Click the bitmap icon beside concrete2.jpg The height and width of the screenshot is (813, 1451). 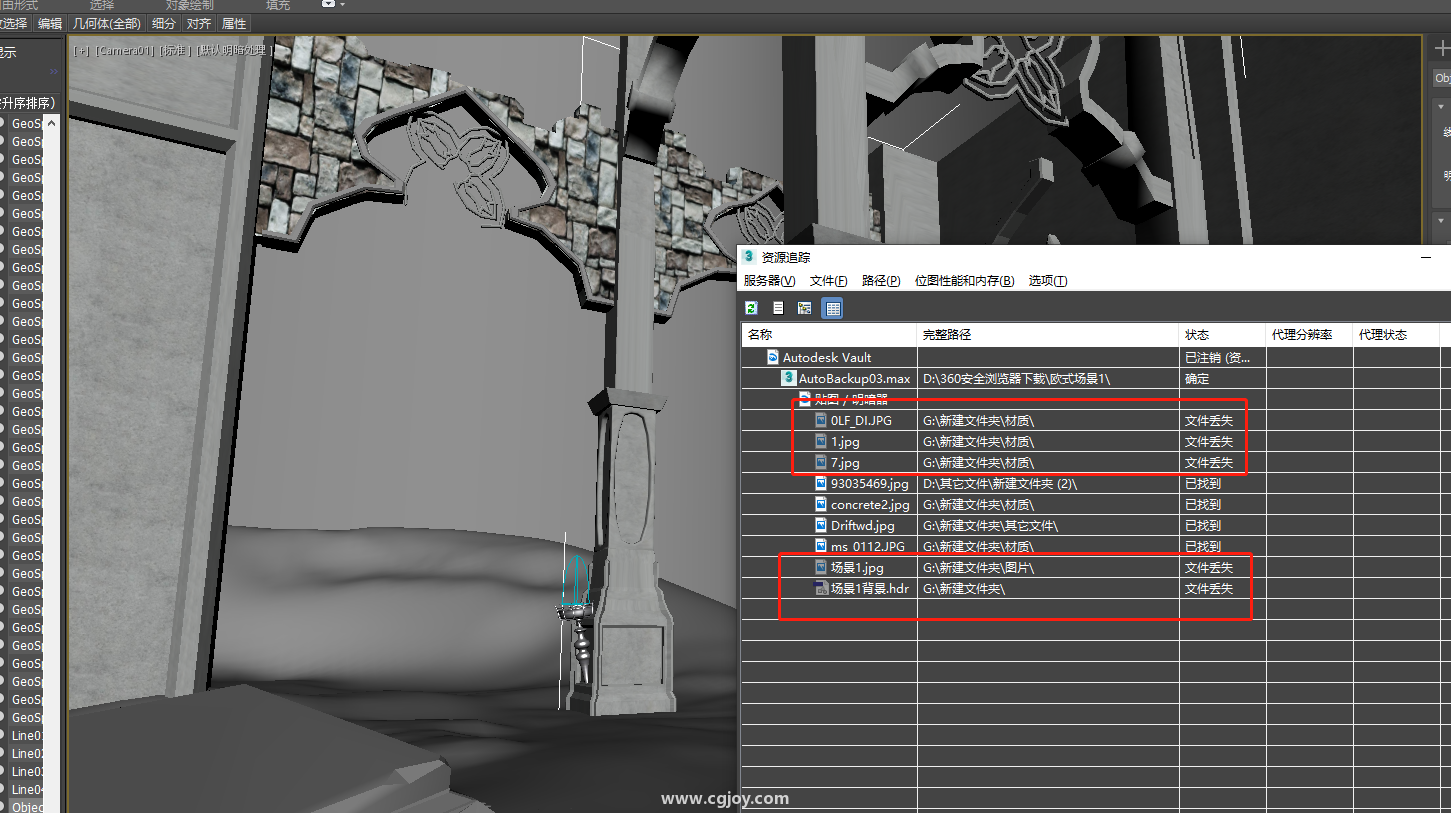(x=822, y=504)
